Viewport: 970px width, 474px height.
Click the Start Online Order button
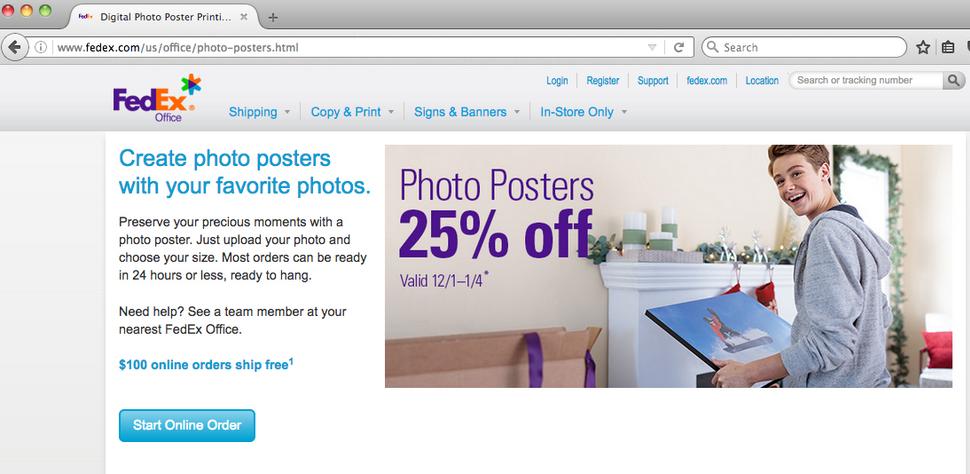(187, 425)
